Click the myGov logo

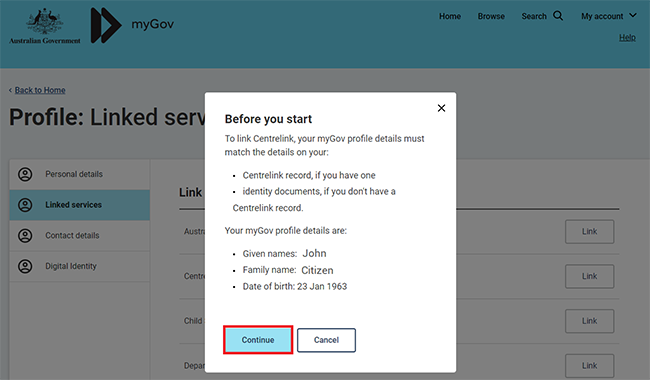click(132, 25)
